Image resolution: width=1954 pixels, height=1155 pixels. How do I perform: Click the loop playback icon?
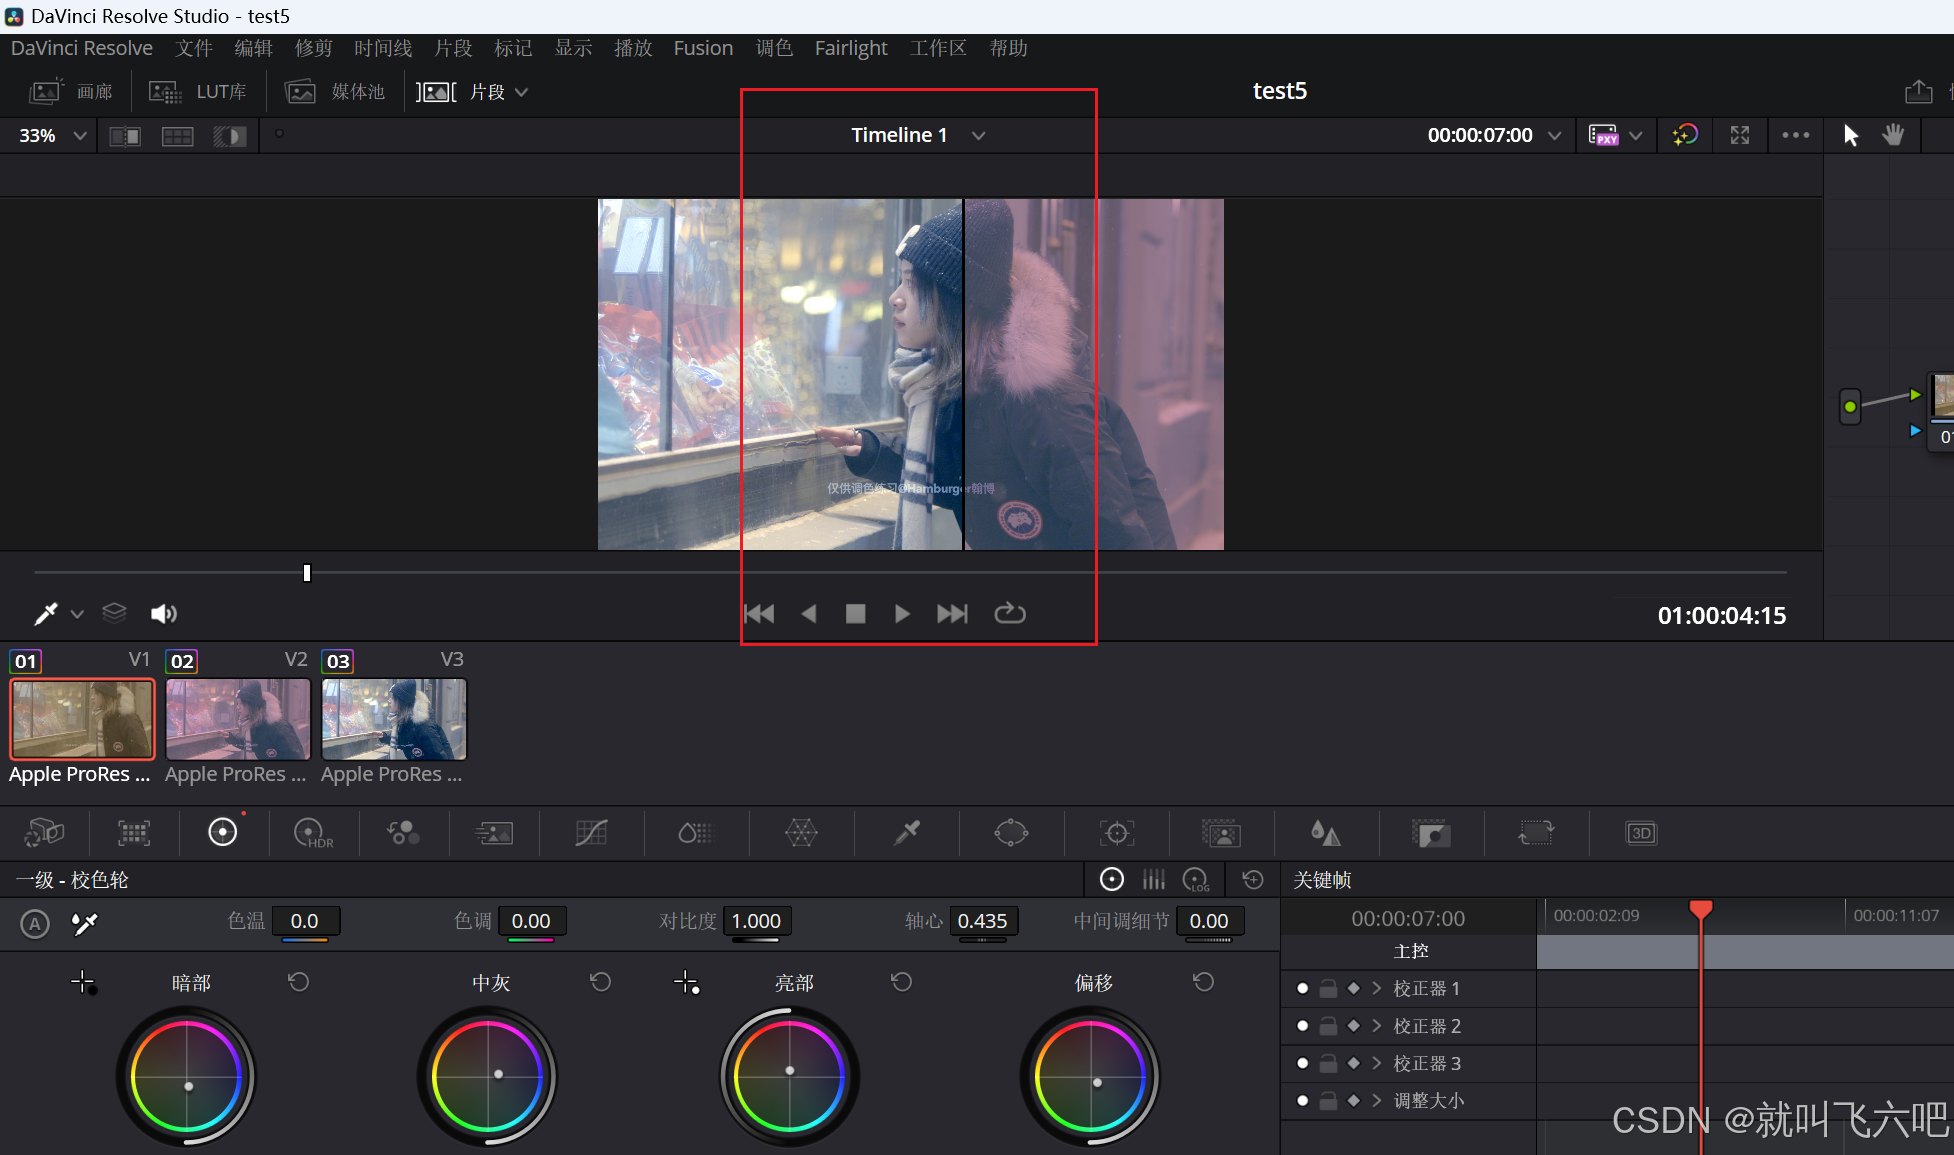point(1009,613)
